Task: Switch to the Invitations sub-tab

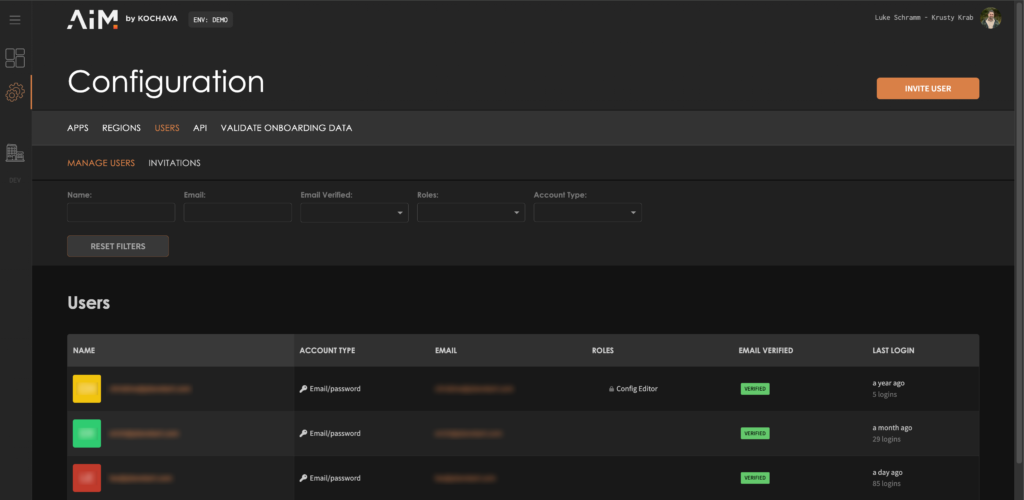Action: pyautogui.click(x=174, y=163)
